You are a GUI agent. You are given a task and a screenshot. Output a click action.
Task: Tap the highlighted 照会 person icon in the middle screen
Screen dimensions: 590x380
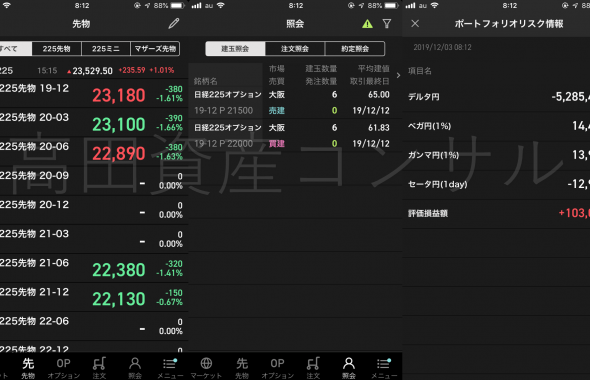coord(348,368)
